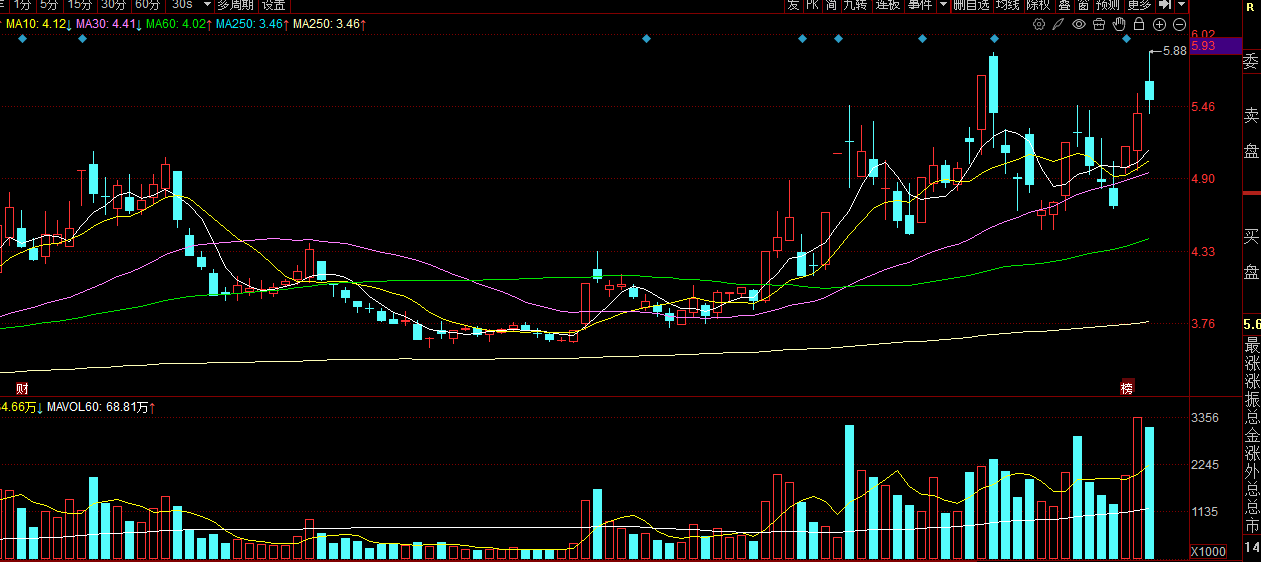The image size is (1261, 562).
Task: Click the white MA250: 3.46 label
Action: pyautogui.click(x=329, y=23)
